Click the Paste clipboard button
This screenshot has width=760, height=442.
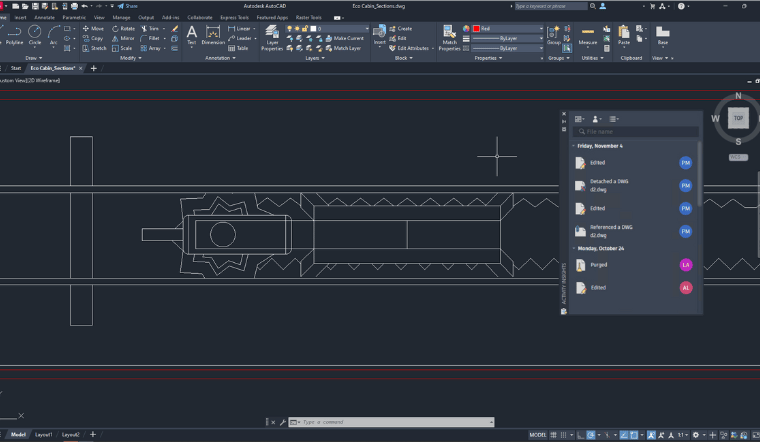[x=624, y=35]
